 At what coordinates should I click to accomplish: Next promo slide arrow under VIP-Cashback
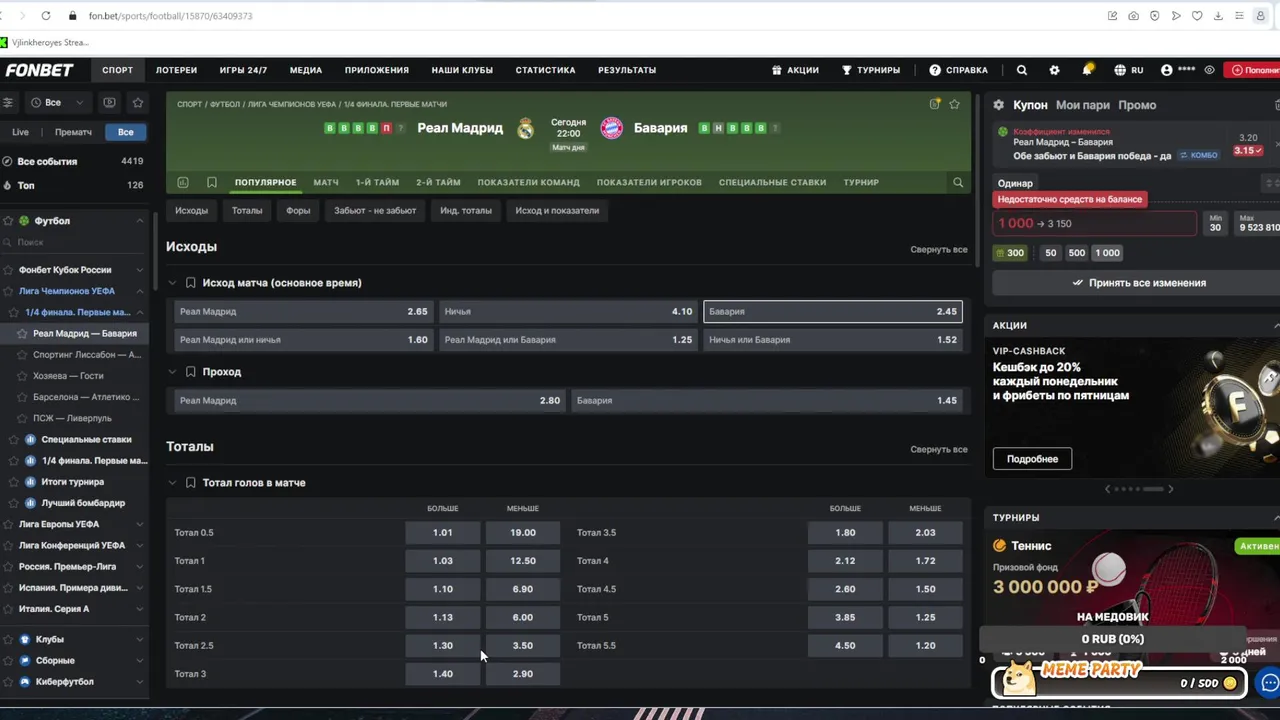(1170, 489)
